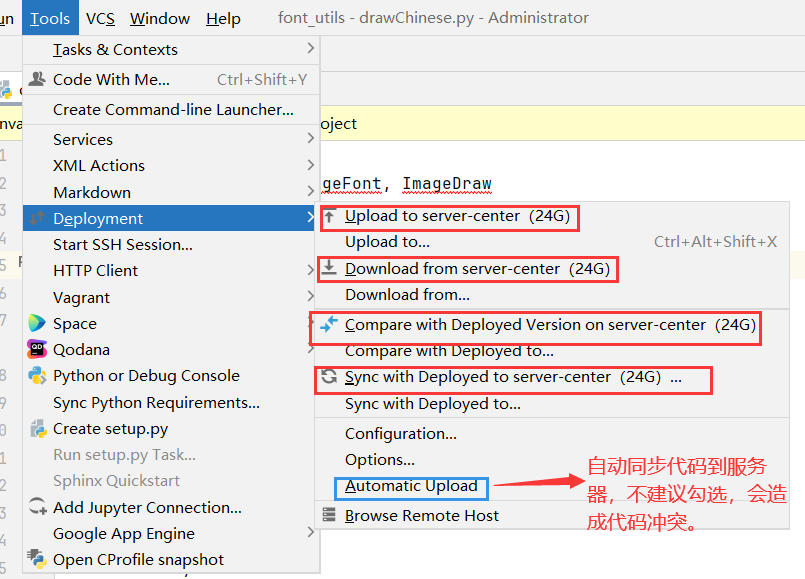Click the Code With Me people icon

[x=36, y=79]
